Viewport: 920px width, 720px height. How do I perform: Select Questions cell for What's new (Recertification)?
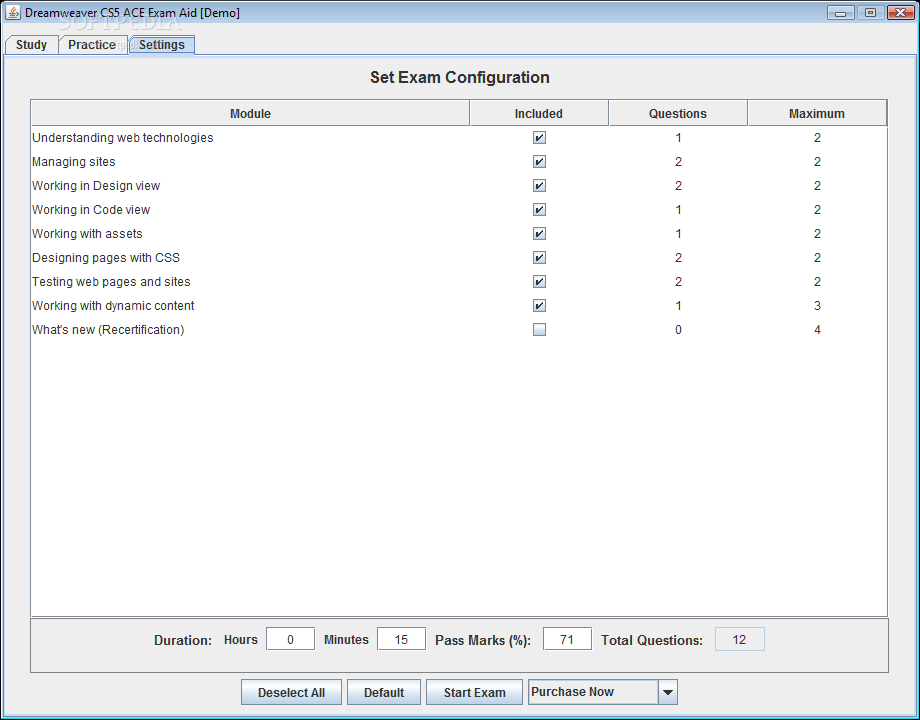678,330
